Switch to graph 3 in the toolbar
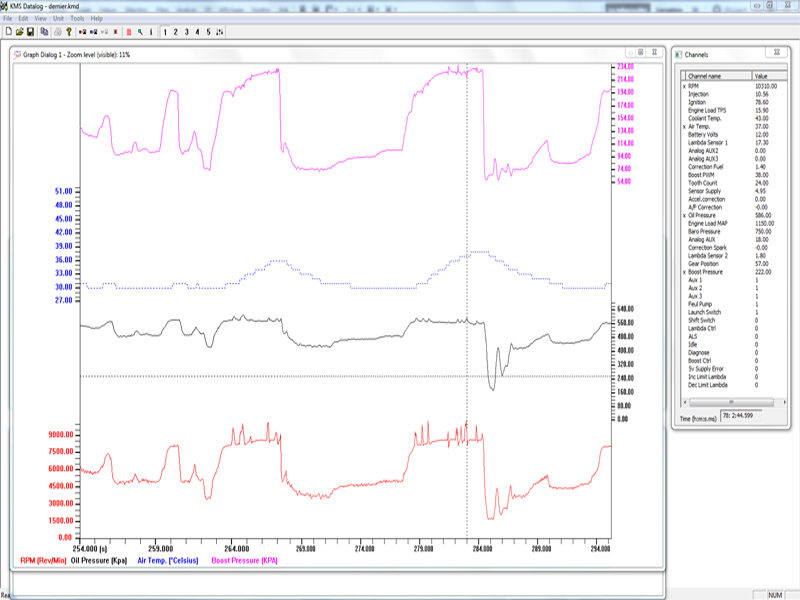 187,32
